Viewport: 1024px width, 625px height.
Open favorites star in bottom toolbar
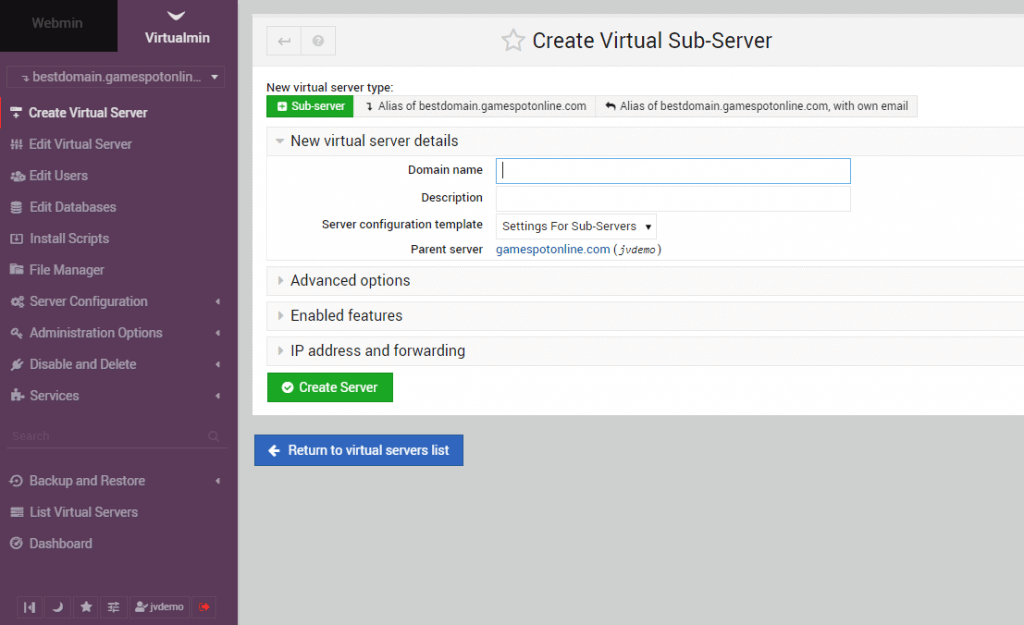(86, 606)
